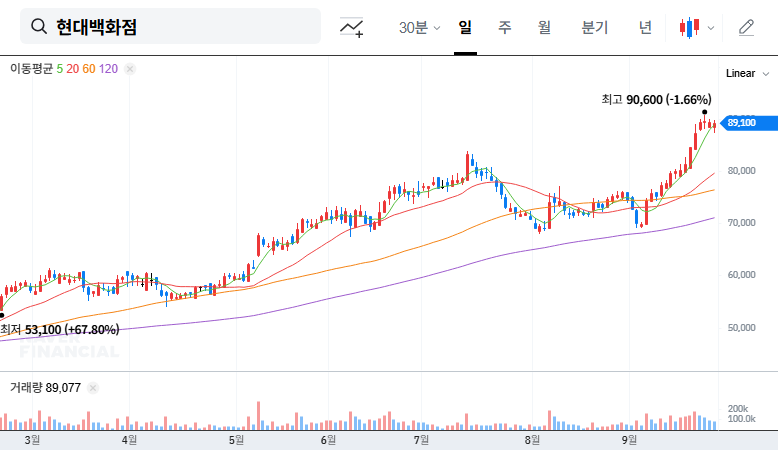Click the 50,000 price axis label
The width and height of the screenshot is (778, 450).
[741, 327]
